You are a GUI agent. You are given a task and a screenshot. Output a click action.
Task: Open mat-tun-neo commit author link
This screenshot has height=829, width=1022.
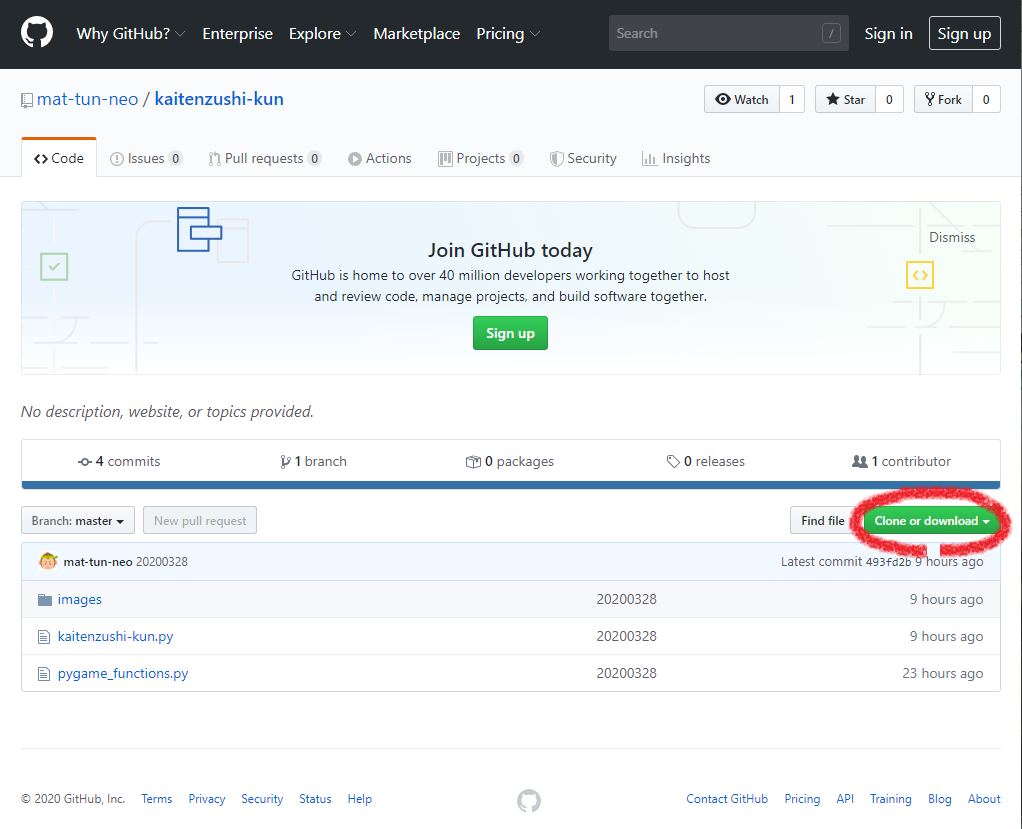(x=98, y=562)
